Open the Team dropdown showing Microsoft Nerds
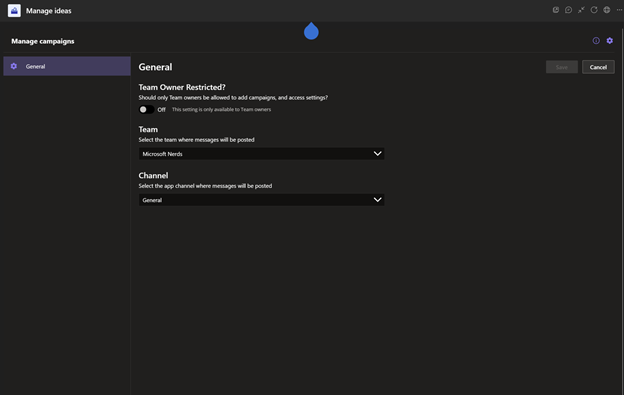This screenshot has width=624, height=395. pyautogui.click(x=261, y=154)
